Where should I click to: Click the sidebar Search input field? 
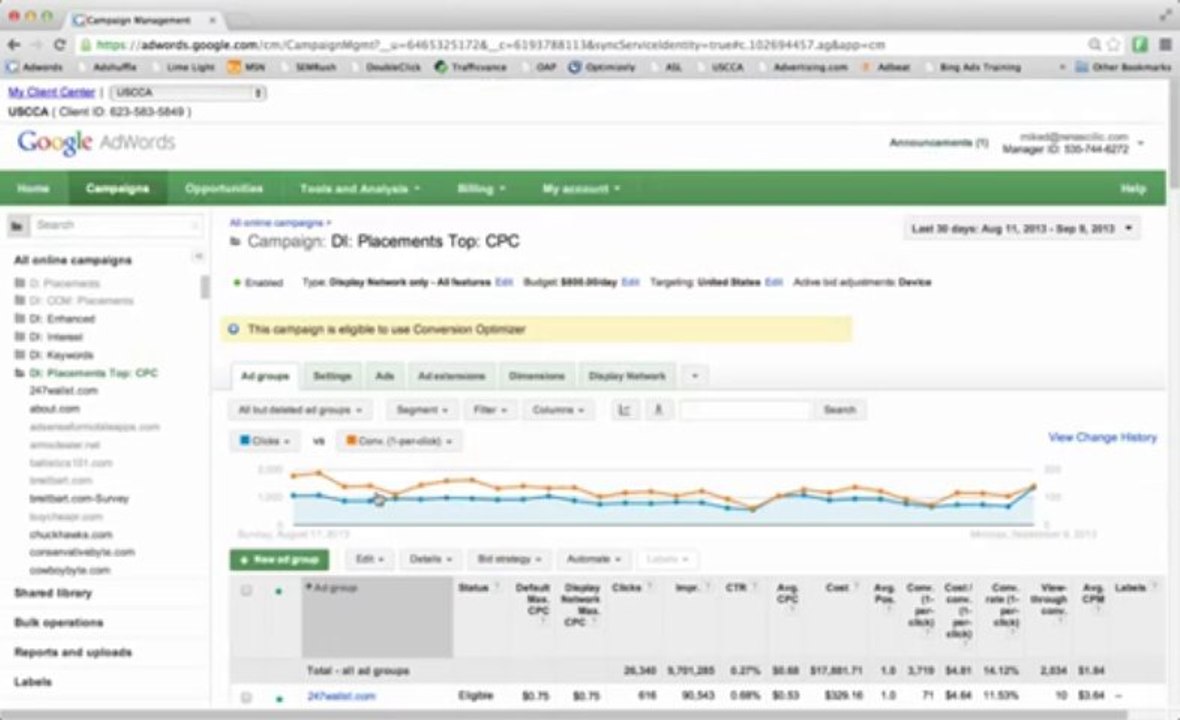117,225
